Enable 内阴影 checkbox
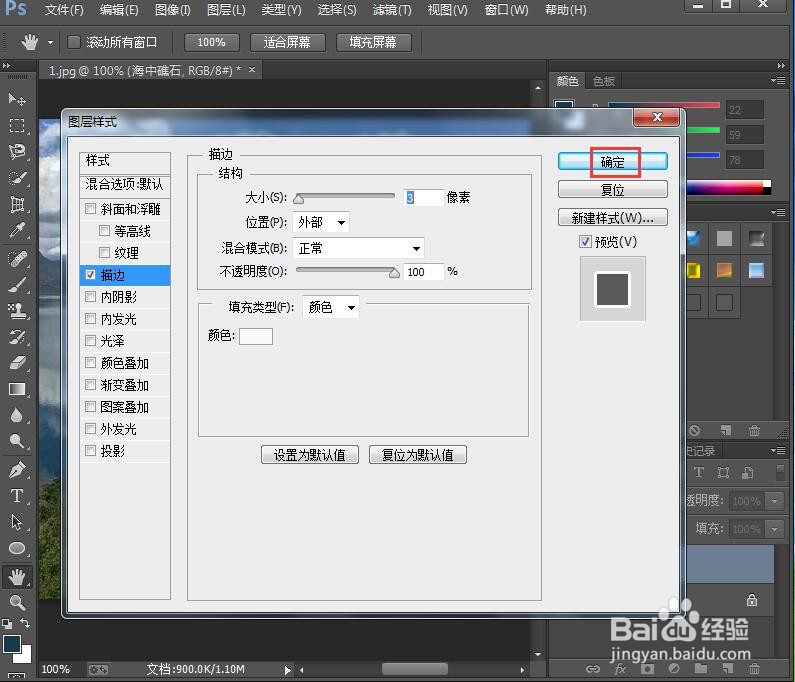The image size is (795, 682). click(91, 297)
